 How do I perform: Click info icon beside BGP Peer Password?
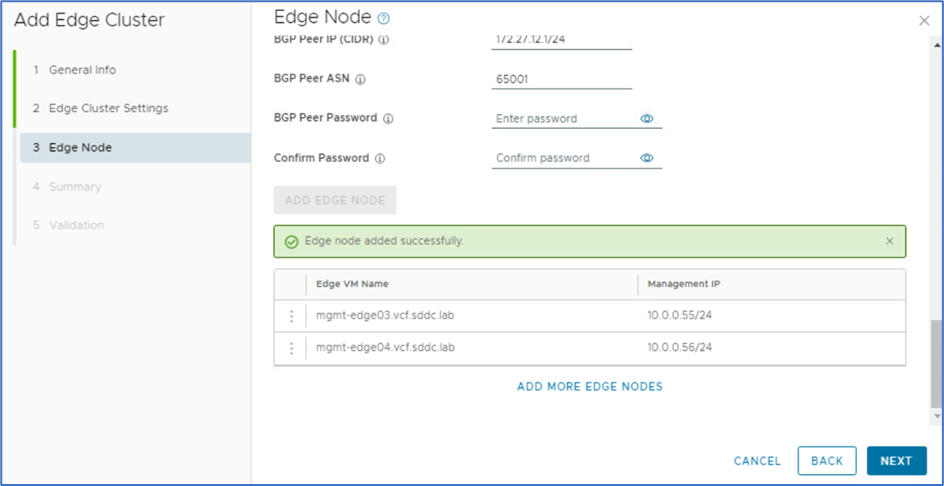point(388,118)
